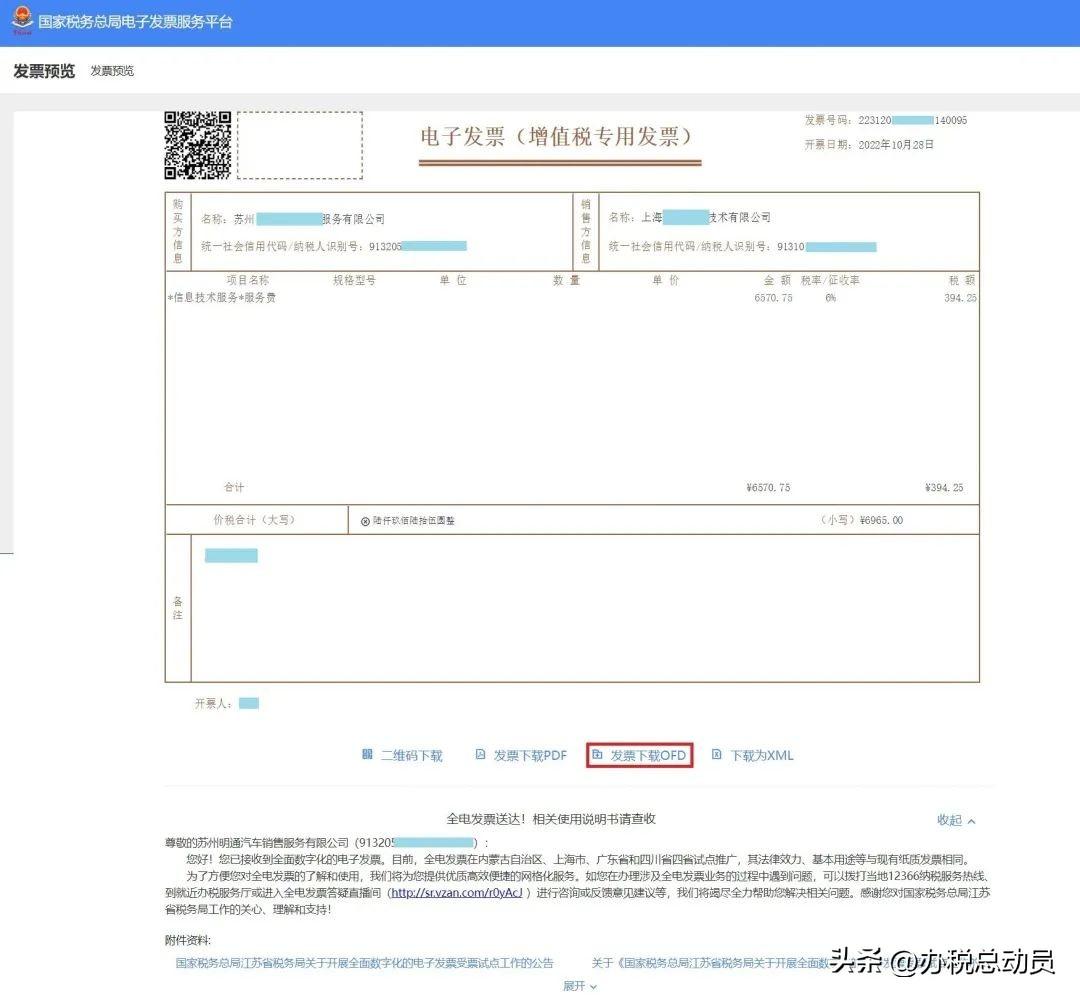Open the left attachment about 电子发票受票试点工作的公告
1080x999 pixels.
tap(364, 963)
